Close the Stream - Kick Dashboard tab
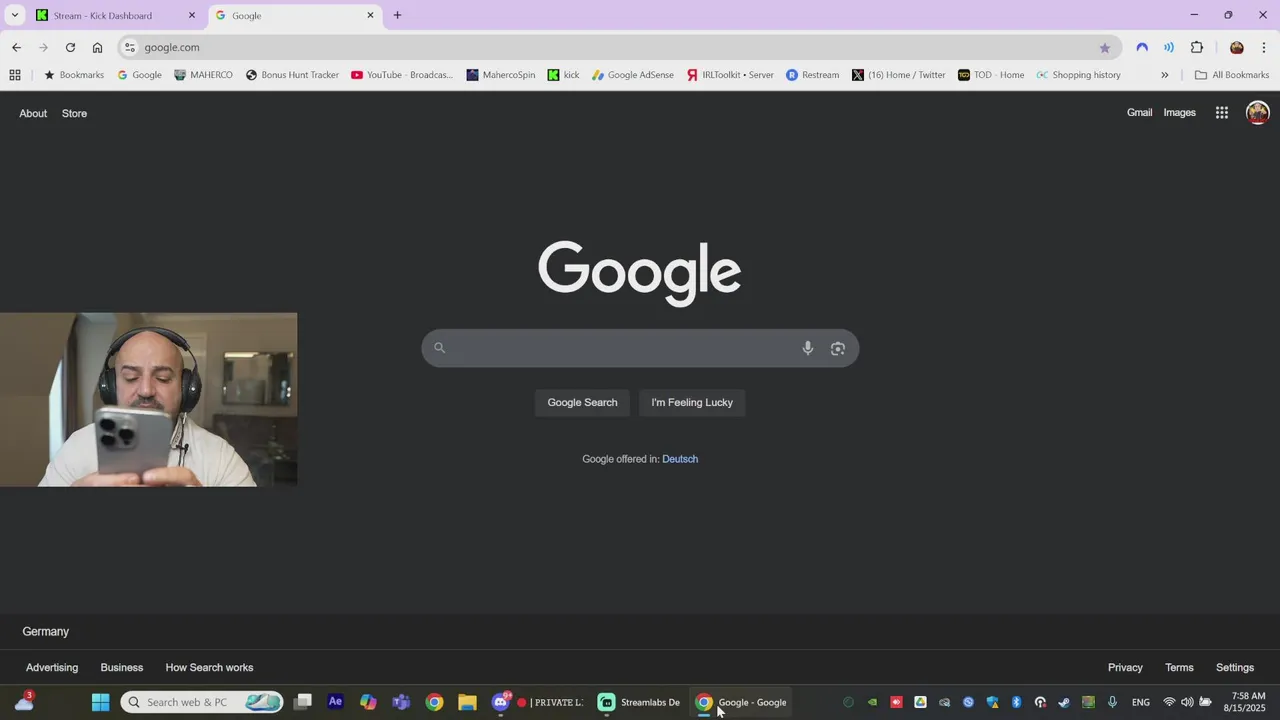The height and width of the screenshot is (720, 1280). pos(192,15)
